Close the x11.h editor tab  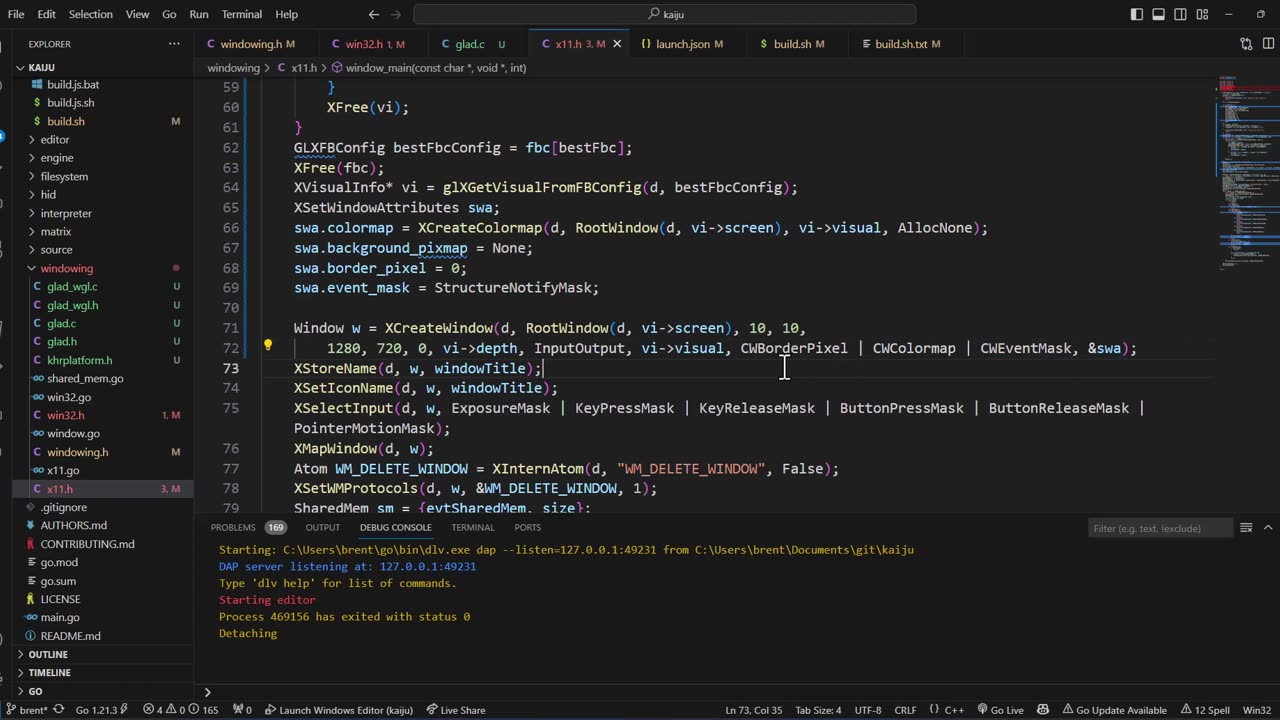point(617,44)
